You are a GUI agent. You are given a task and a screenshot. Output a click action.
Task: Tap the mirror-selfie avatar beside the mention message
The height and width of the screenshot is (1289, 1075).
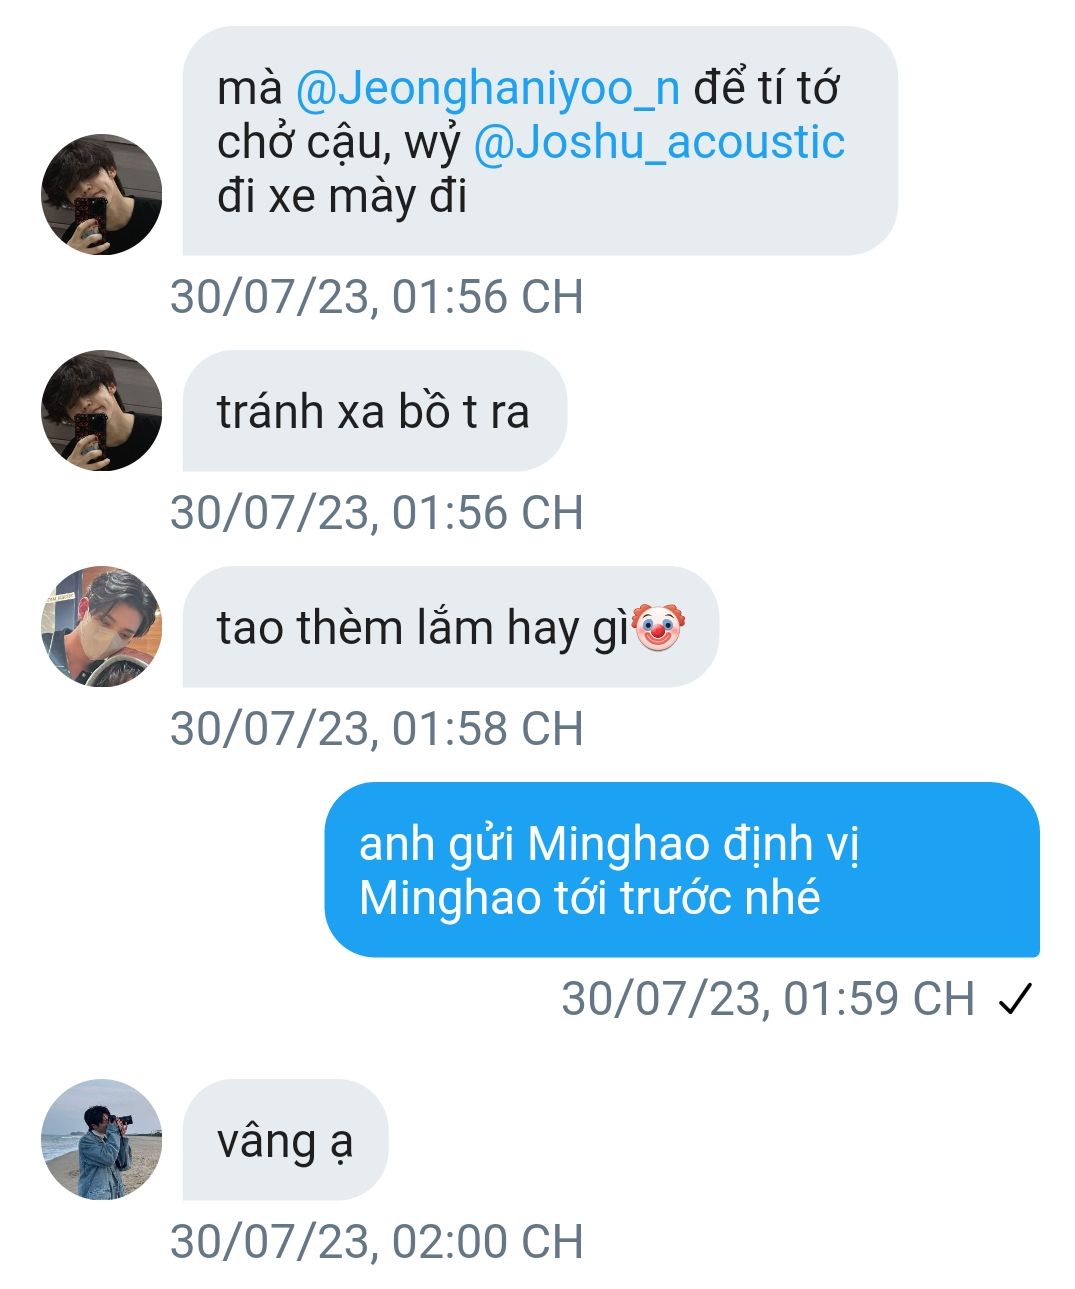(x=101, y=195)
